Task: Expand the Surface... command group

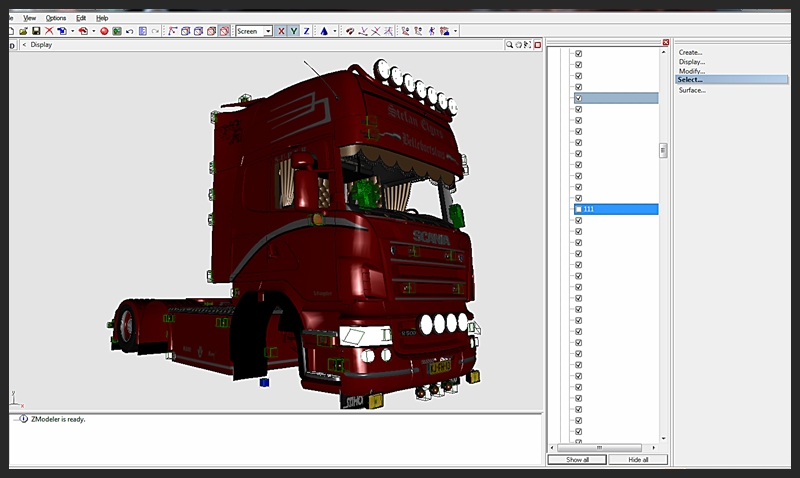Action: tap(692, 90)
